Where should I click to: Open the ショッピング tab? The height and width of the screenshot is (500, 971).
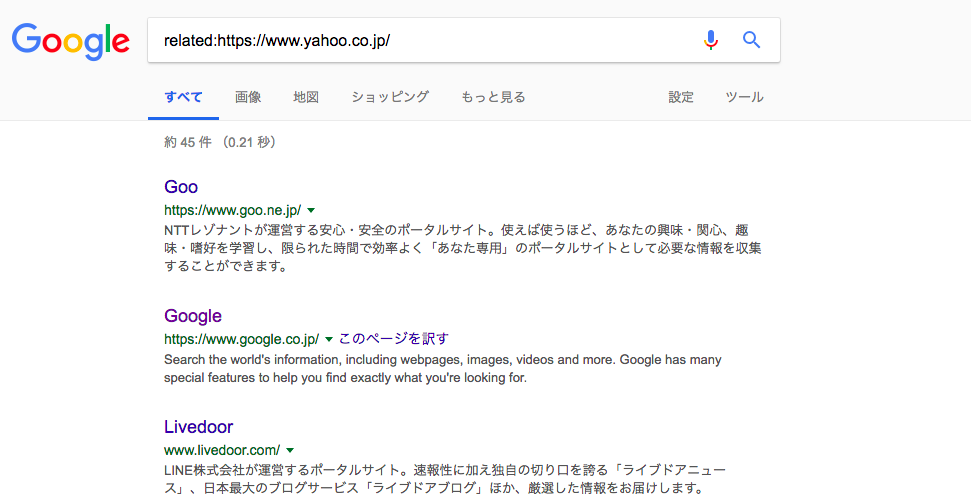click(x=390, y=97)
